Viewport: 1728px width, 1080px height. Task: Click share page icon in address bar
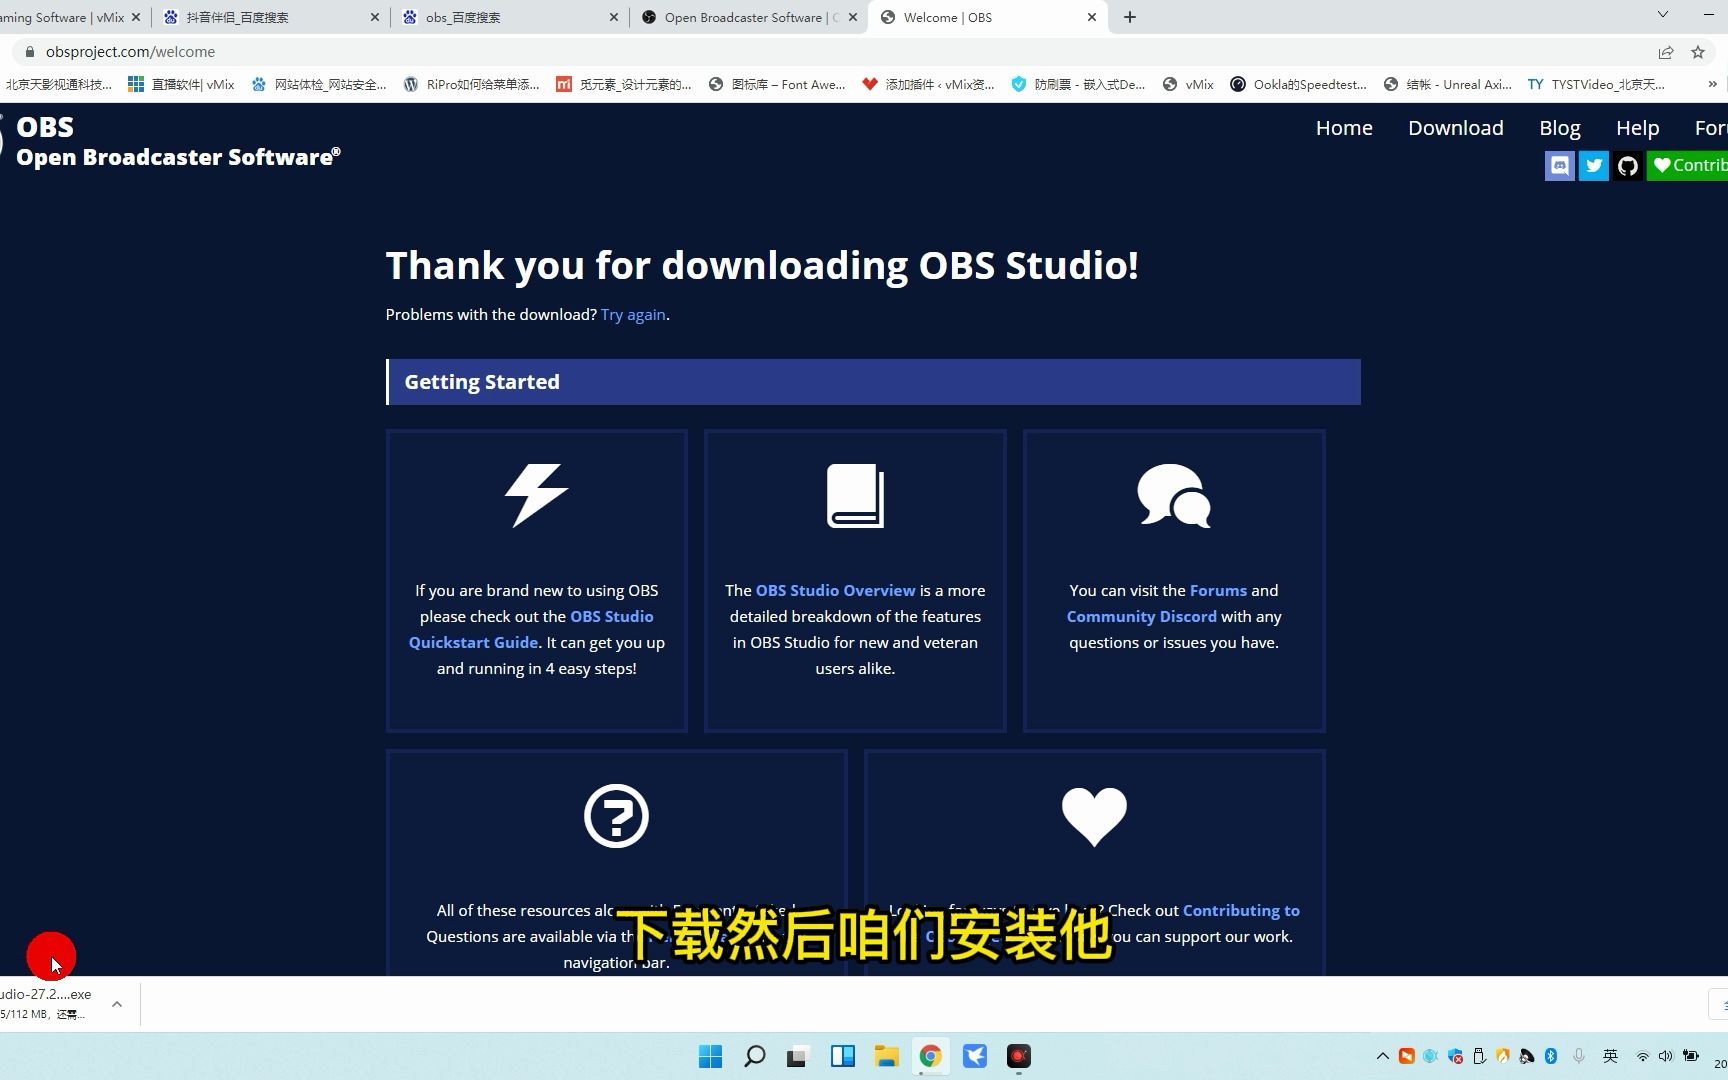[1666, 52]
